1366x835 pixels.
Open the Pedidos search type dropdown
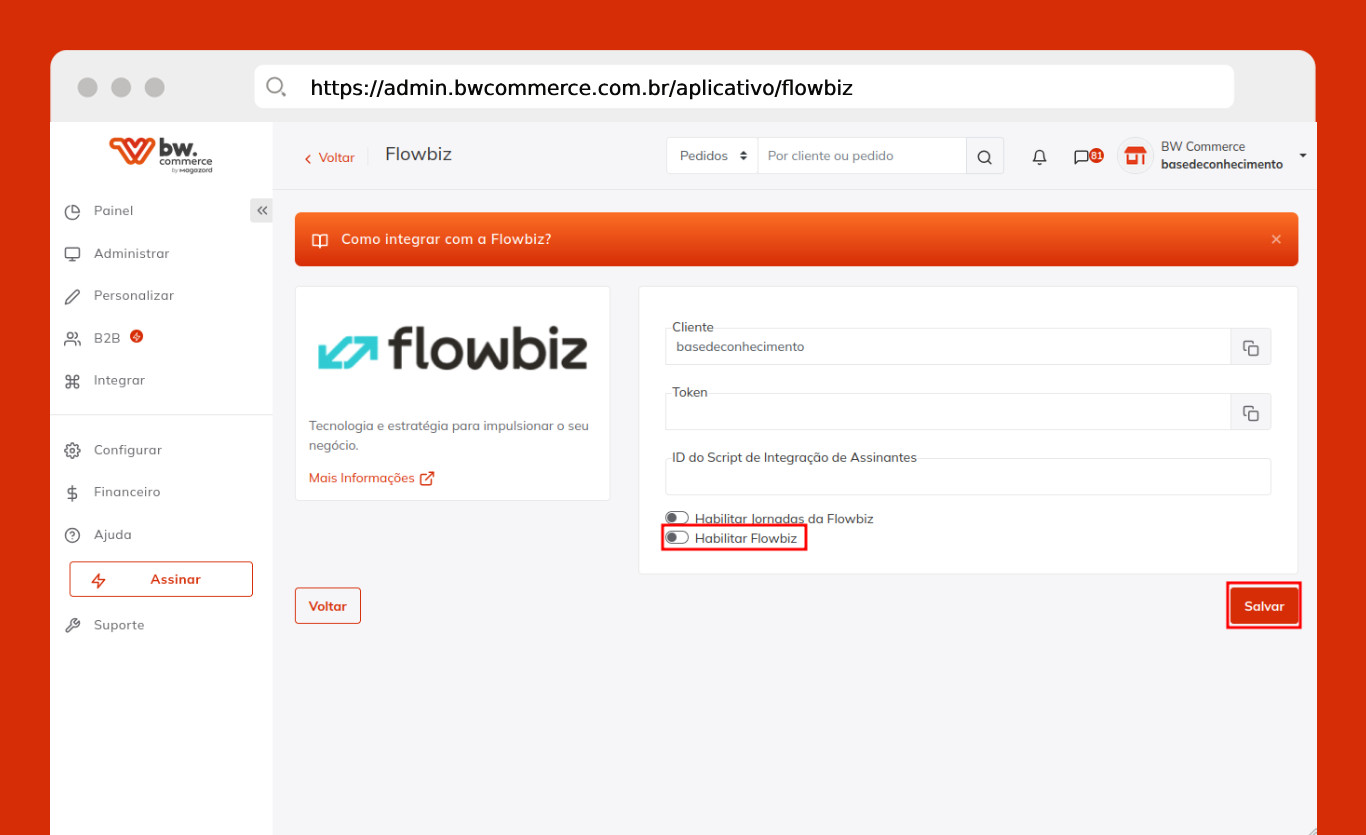pyautogui.click(x=713, y=156)
